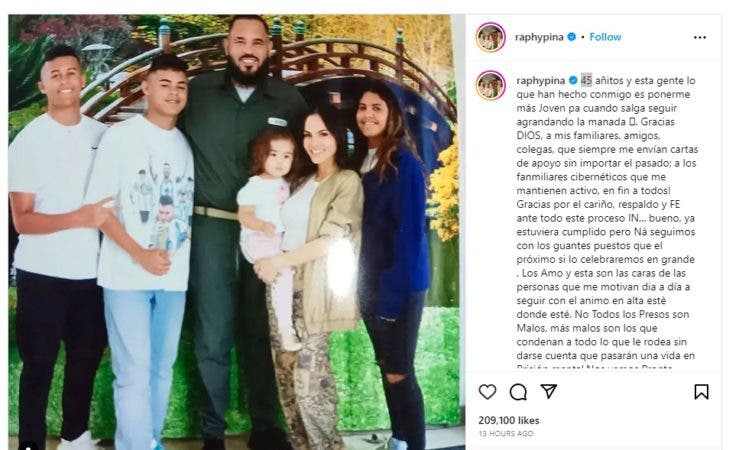Image resolution: width=739 pixels, height=450 pixels.
Task: Click the highlighted 45 in the caption
Action: pyautogui.click(x=586, y=80)
